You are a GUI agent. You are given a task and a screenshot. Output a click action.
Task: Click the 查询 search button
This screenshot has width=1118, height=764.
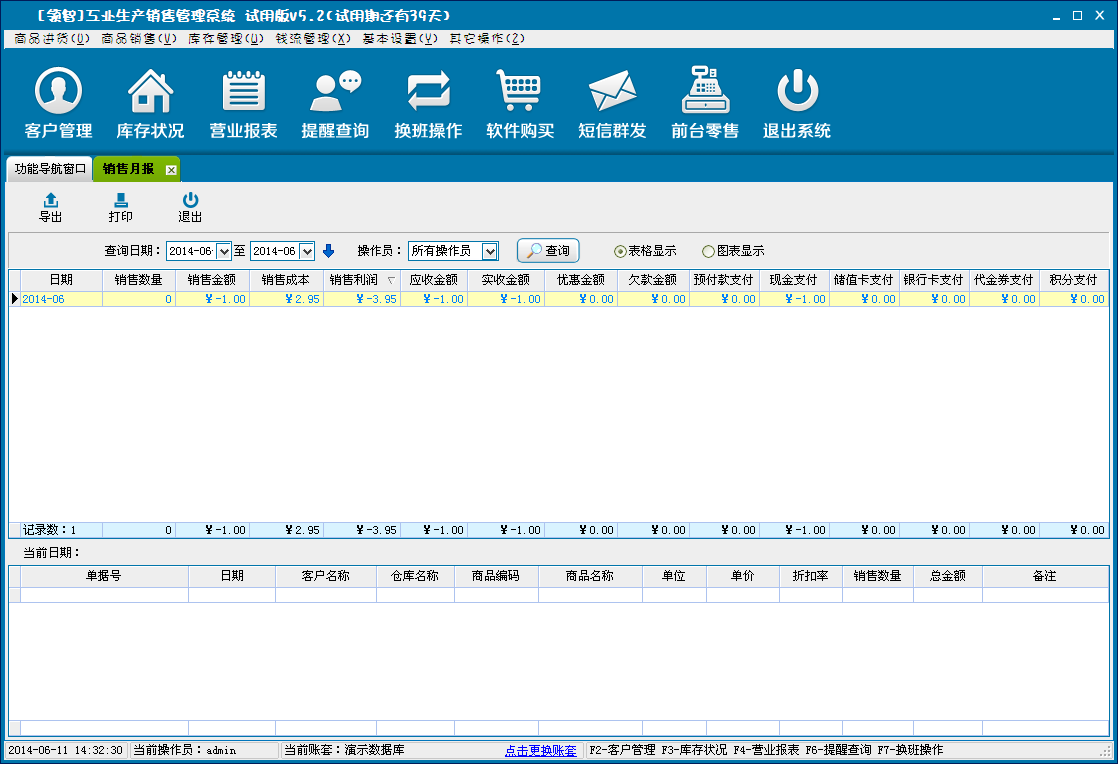pyautogui.click(x=548, y=251)
